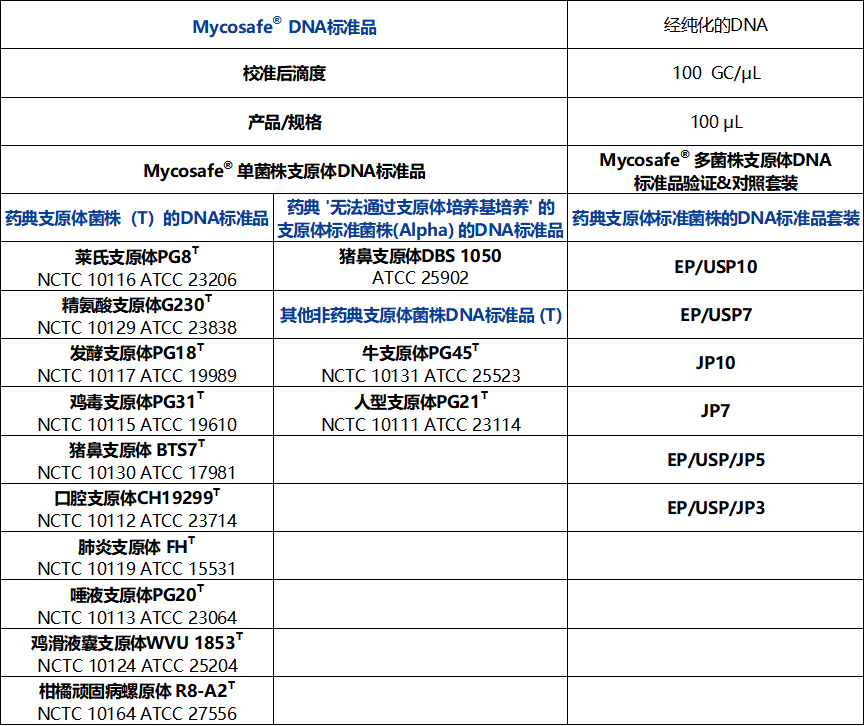Screen dimensions: 865x726
Task: Select the 猪鼻支原体DBS 1050 cell
Action: tap(420, 266)
